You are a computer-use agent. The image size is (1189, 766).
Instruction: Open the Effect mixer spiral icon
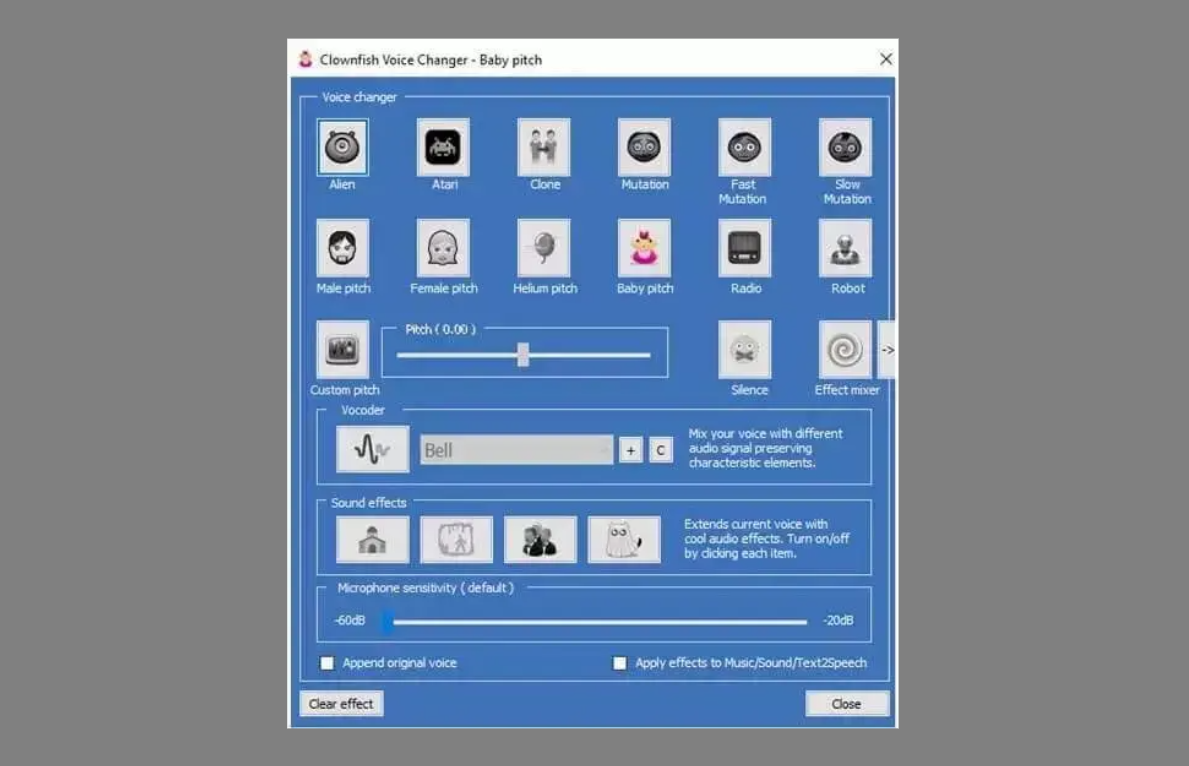845,350
